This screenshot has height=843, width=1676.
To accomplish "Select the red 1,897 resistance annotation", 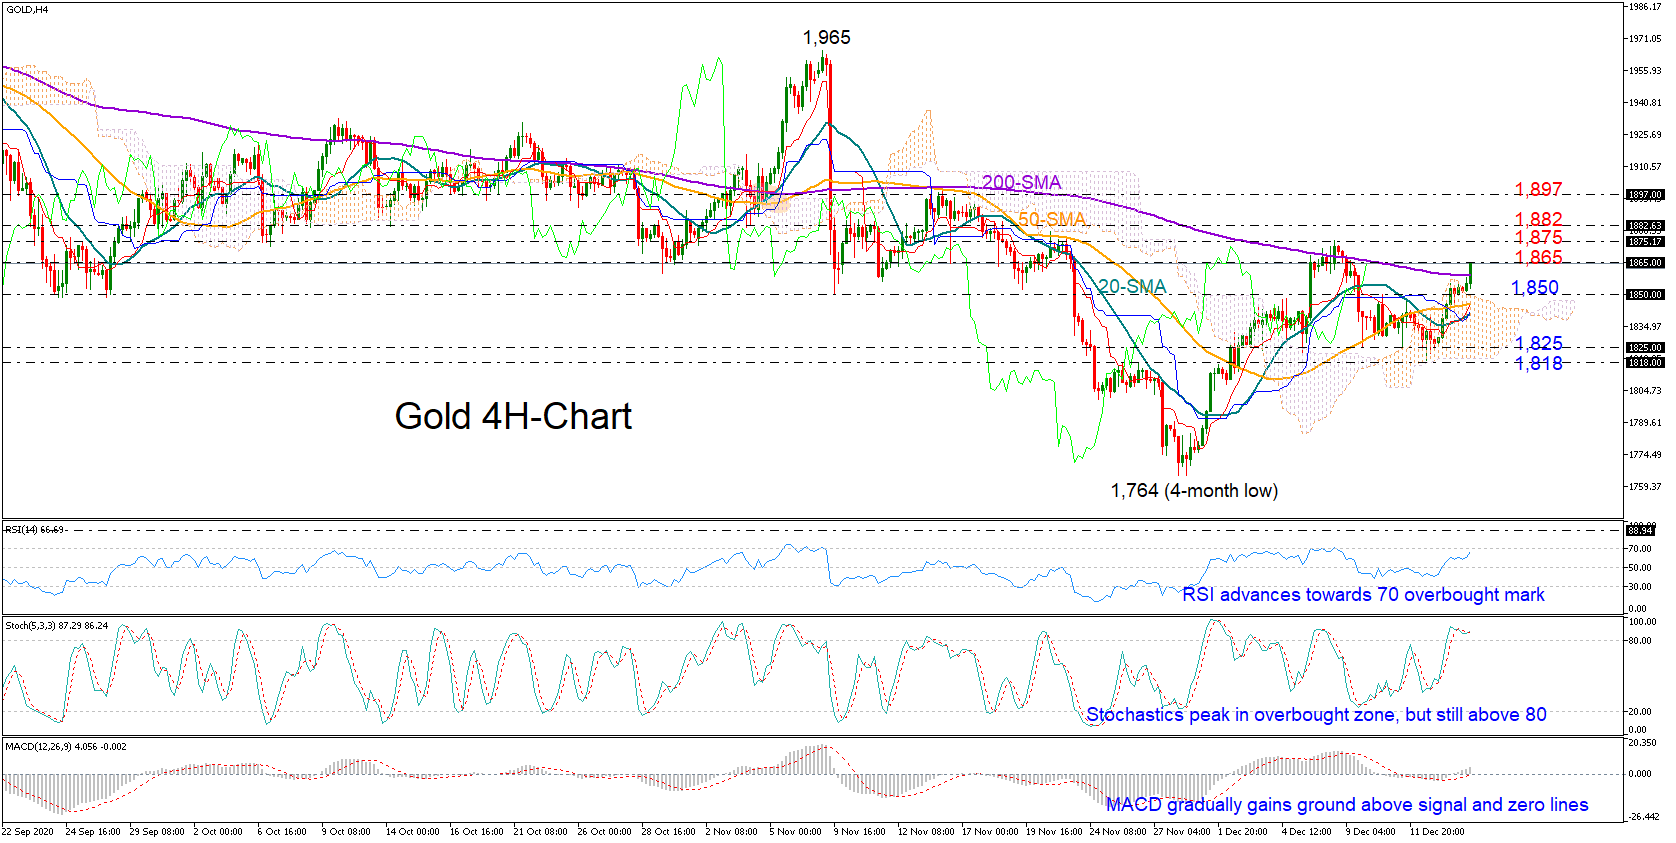I will coord(1538,189).
